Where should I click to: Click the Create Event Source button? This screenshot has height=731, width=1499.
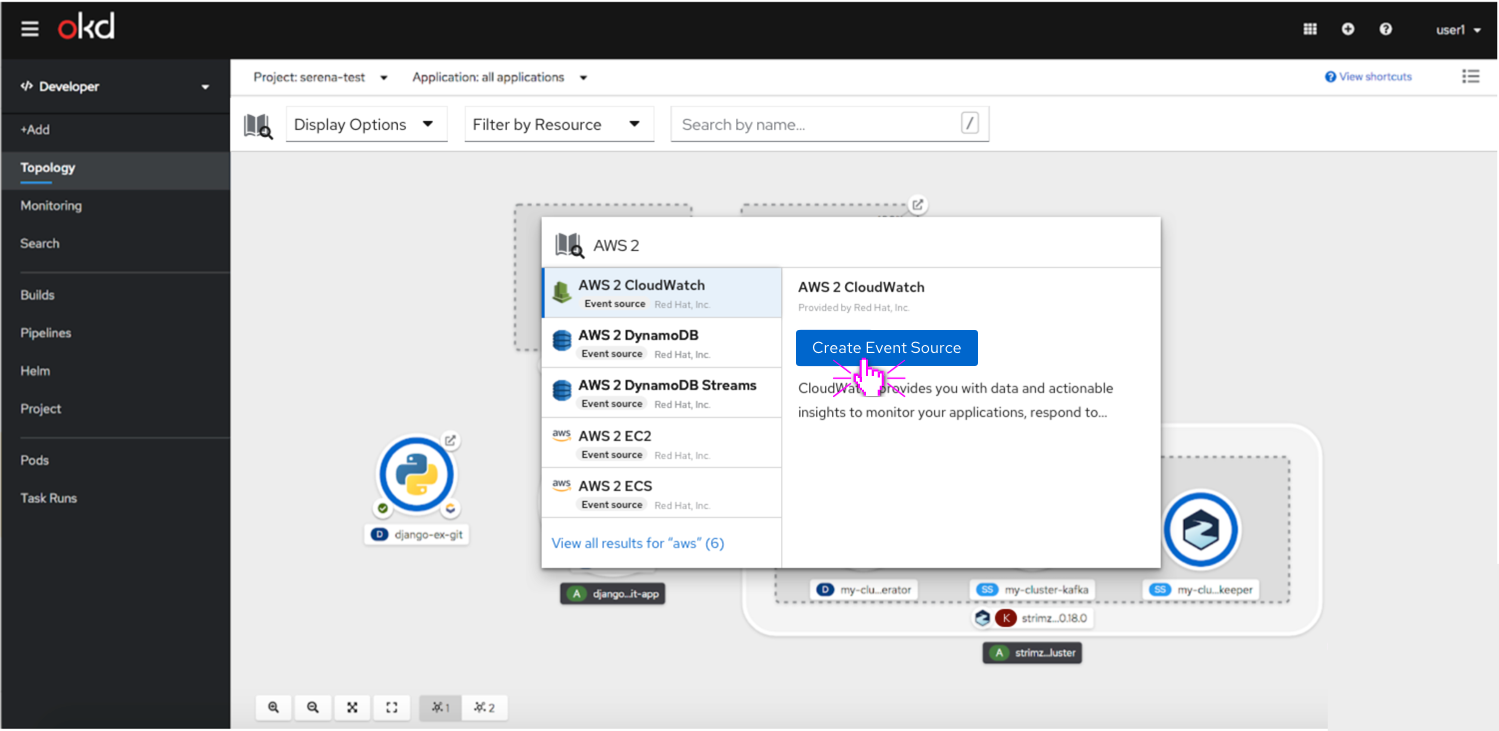click(x=886, y=348)
